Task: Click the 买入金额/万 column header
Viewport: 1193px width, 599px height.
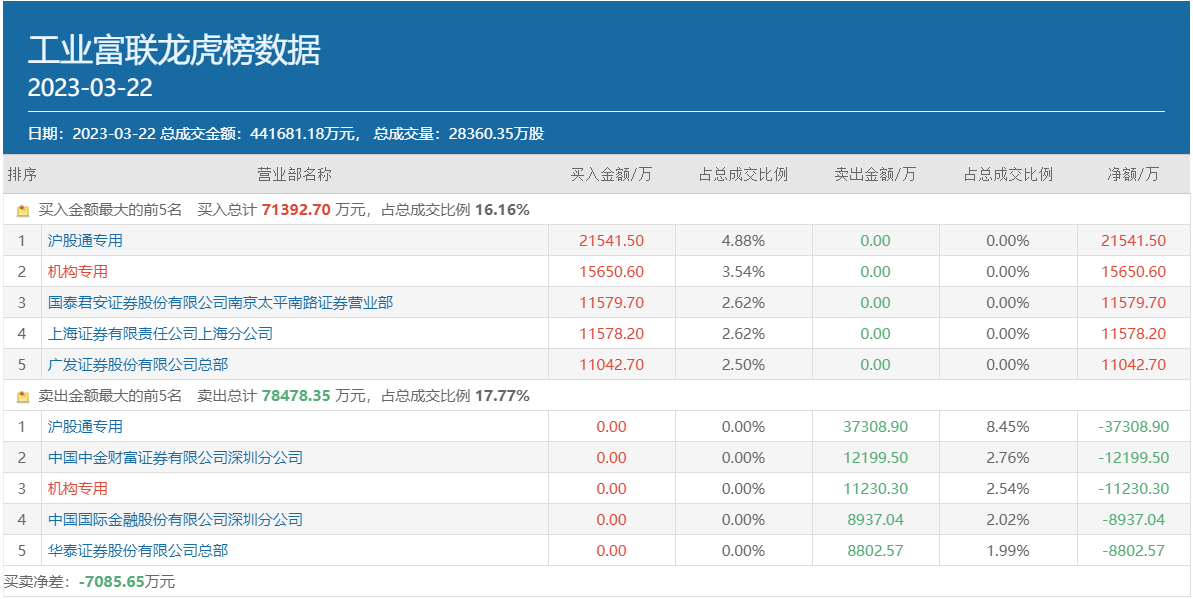Action: click(x=611, y=174)
